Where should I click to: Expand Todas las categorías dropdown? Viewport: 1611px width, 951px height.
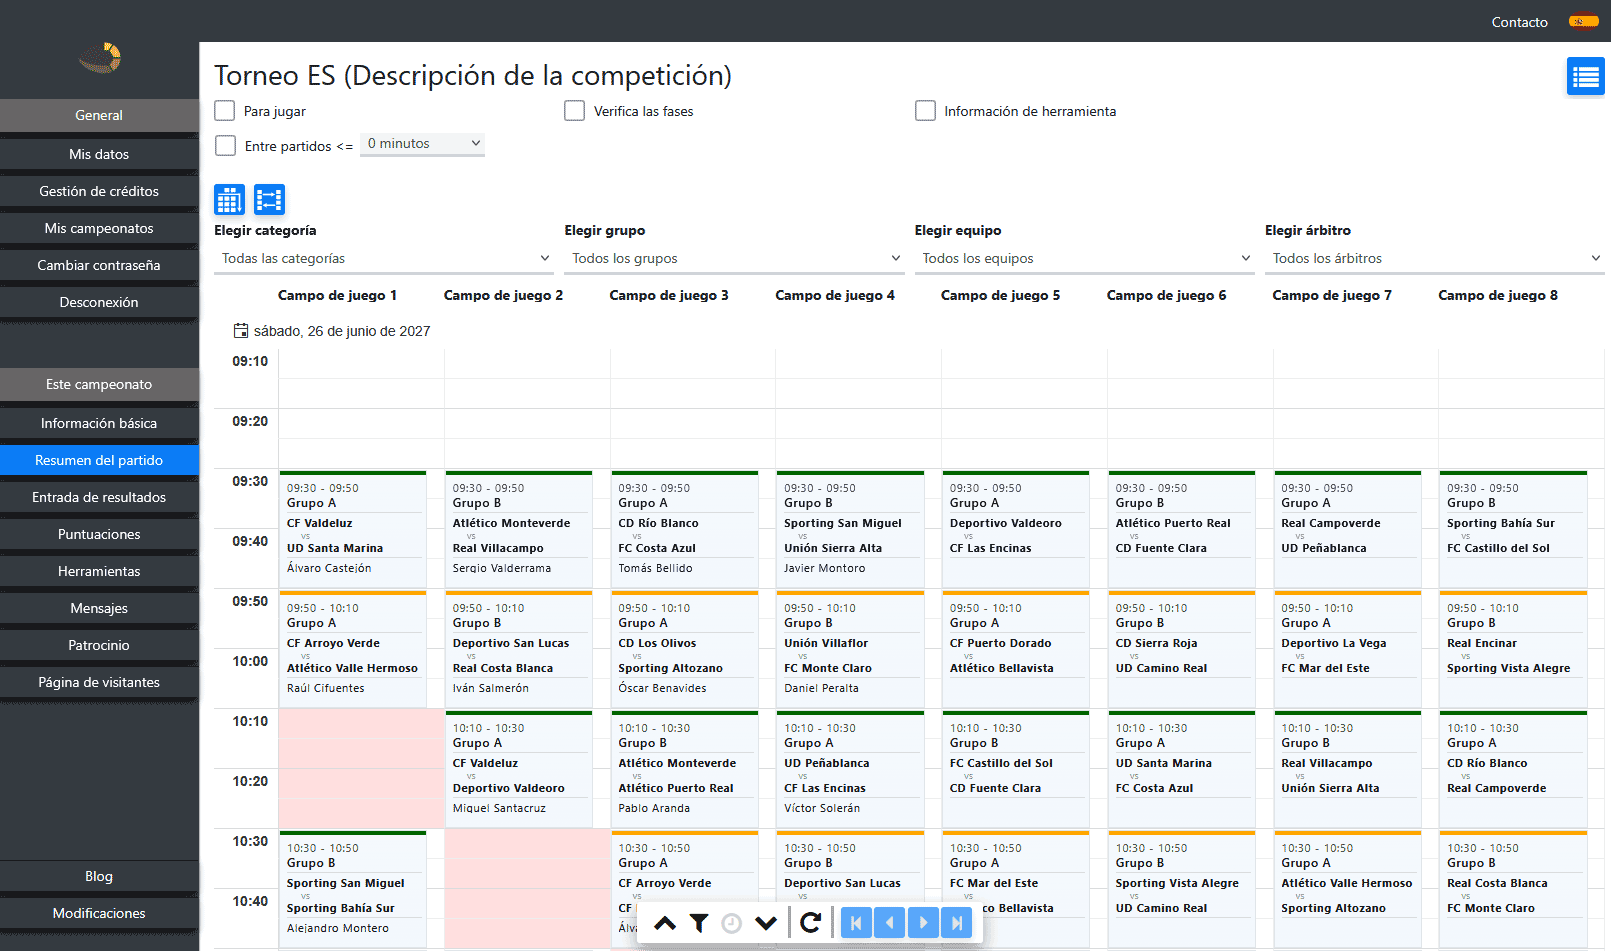(x=384, y=258)
